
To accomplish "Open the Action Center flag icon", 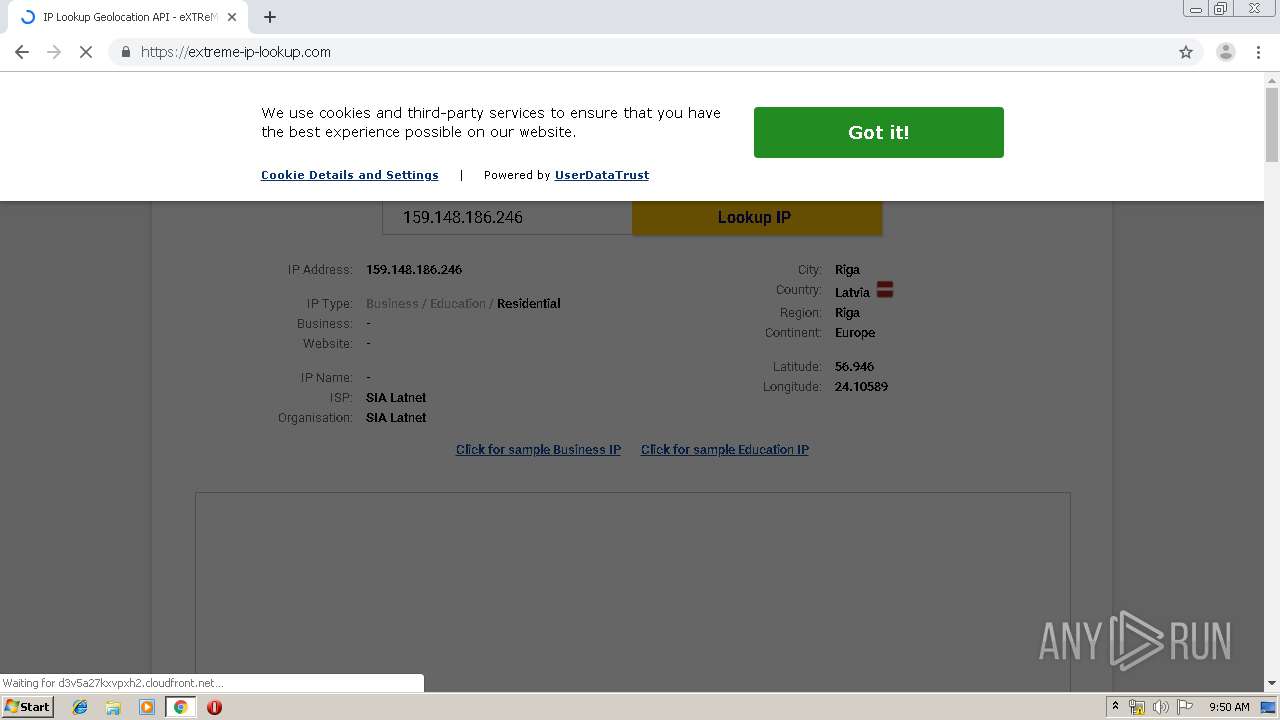I will pos(1185,707).
